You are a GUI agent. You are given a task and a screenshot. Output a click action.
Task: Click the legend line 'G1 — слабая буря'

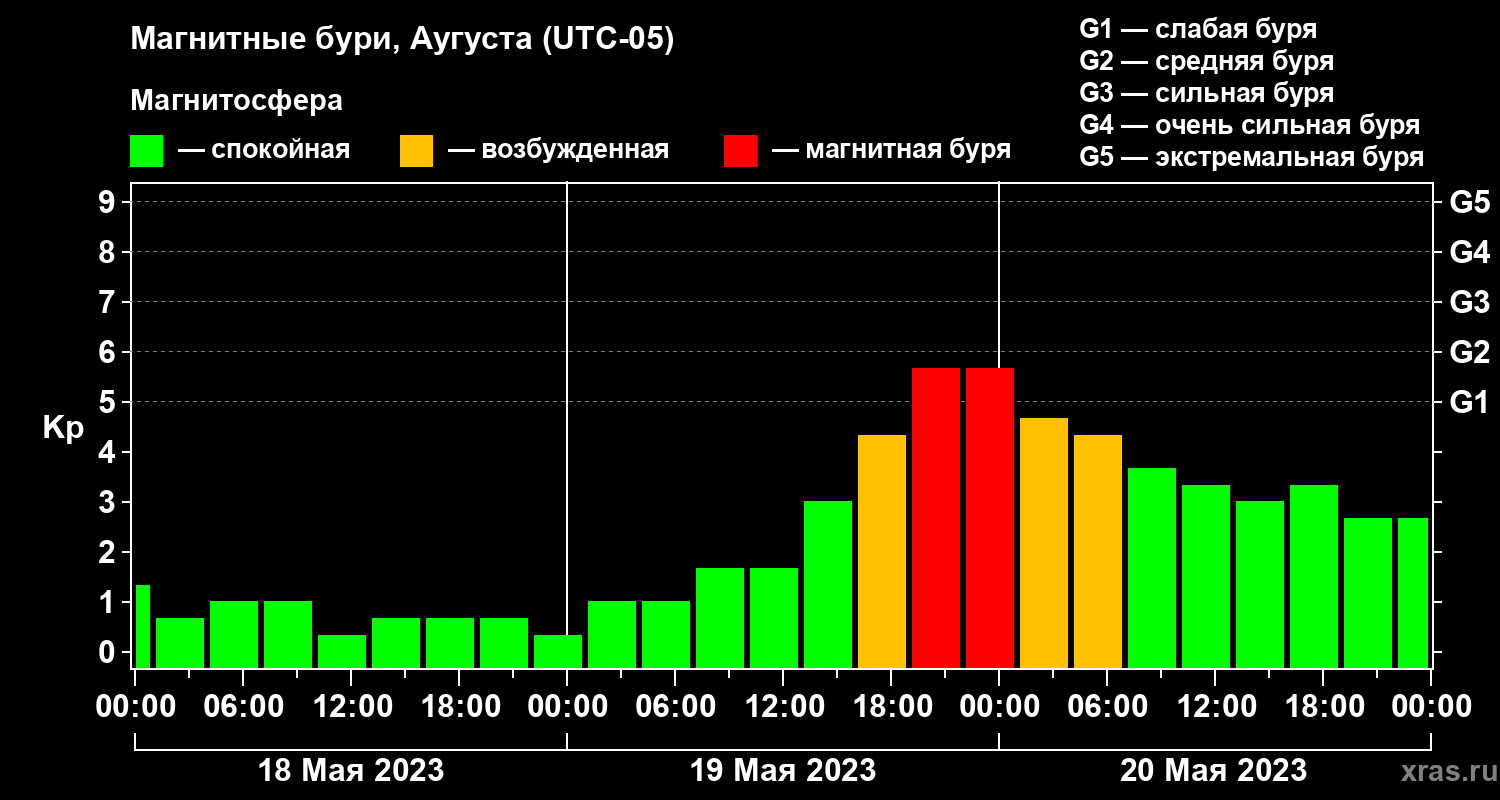pos(1198,29)
